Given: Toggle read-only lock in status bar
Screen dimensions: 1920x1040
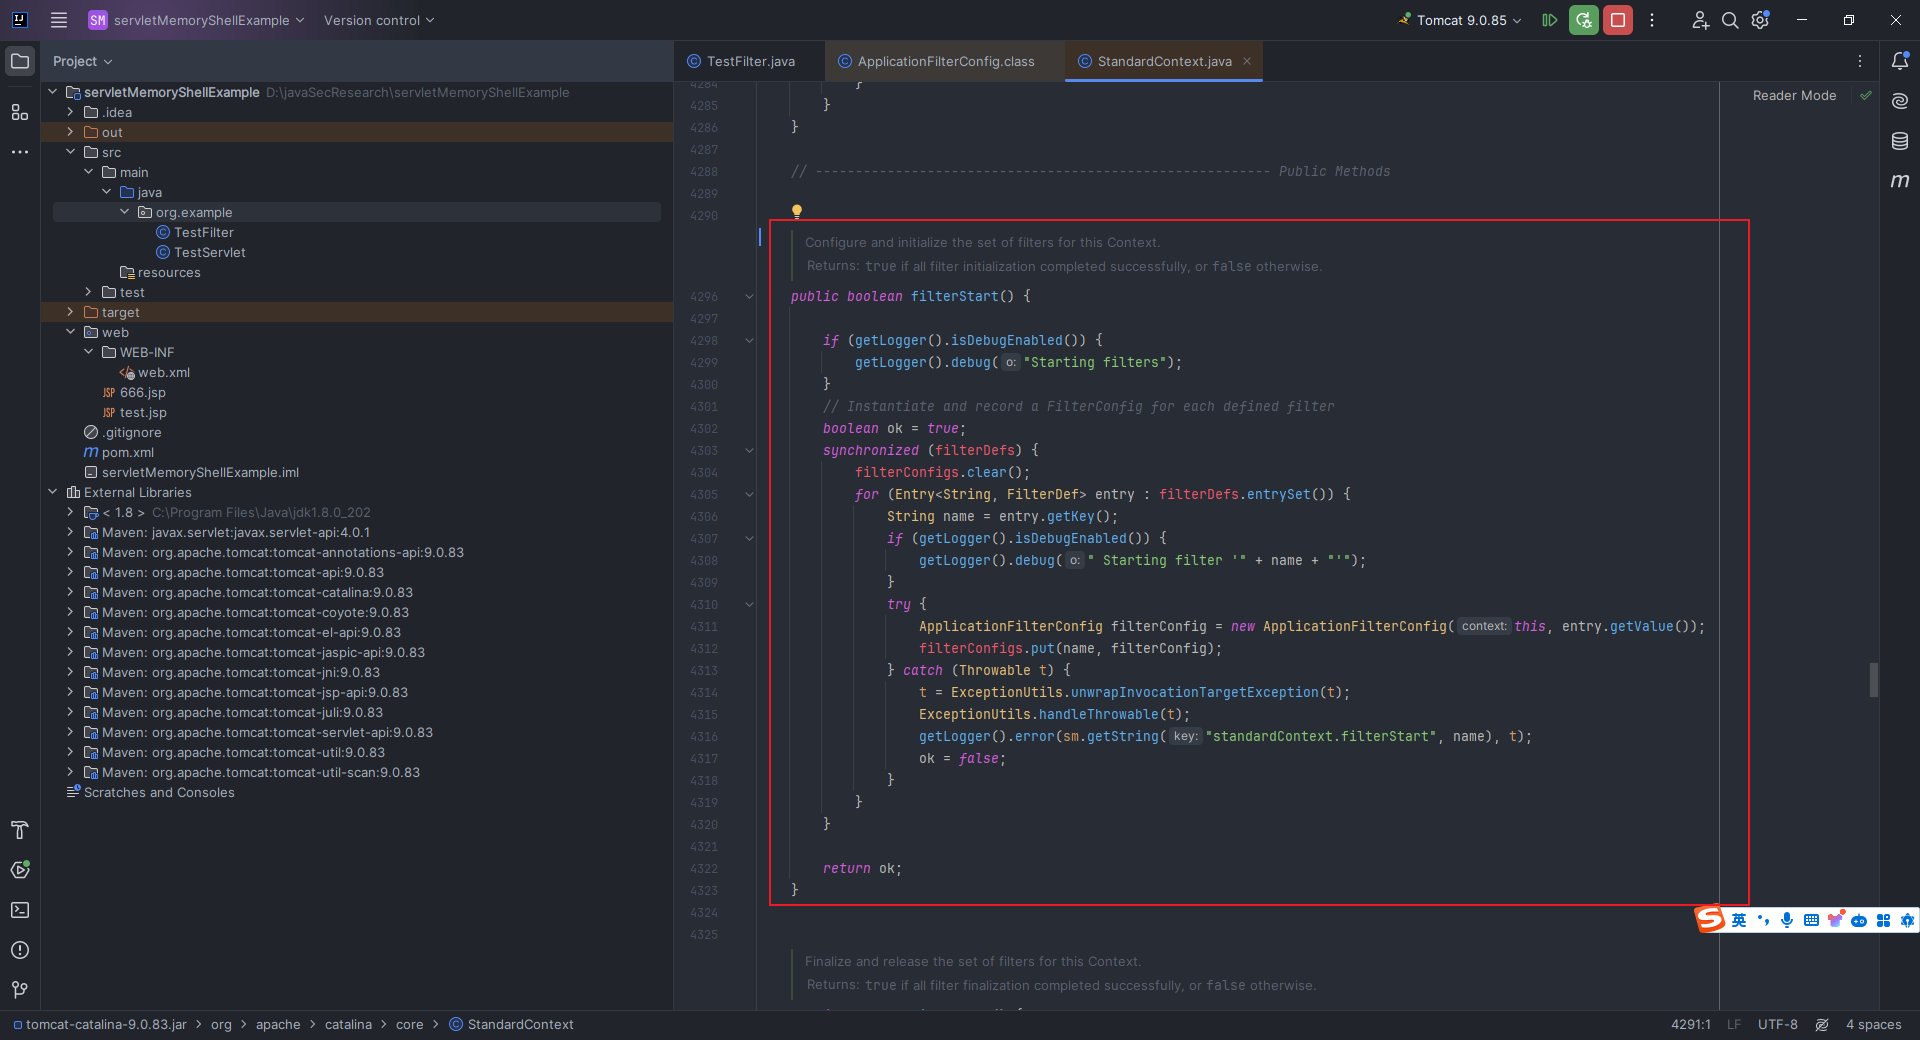Looking at the screenshot, I should click(1822, 1024).
